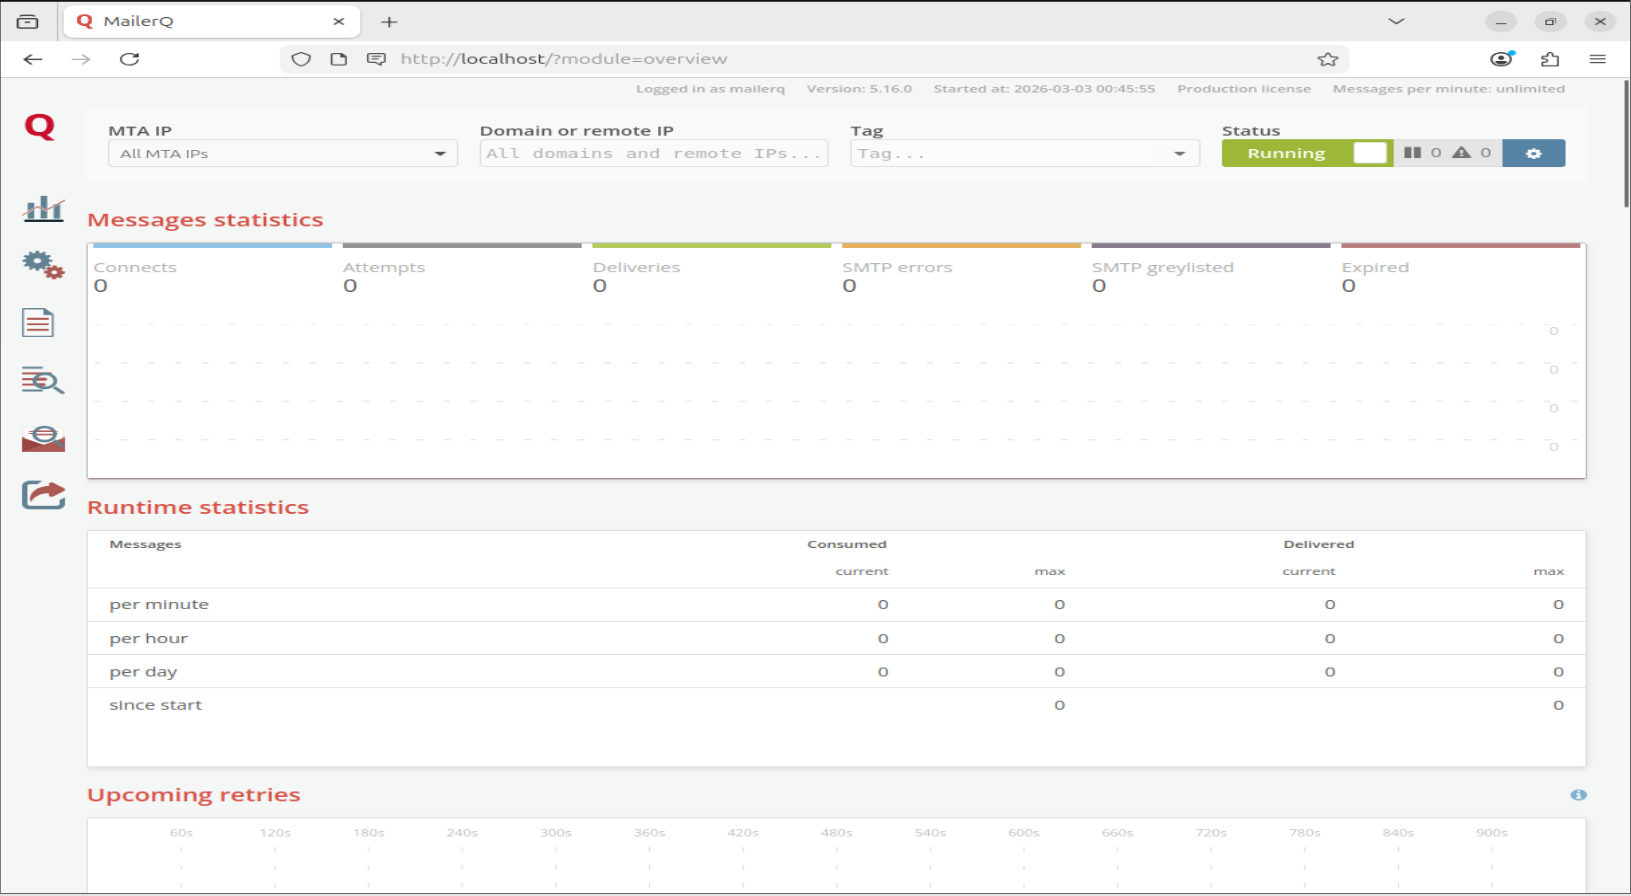The width and height of the screenshot is (1631, 896).
Task: Open the share arrow module in sidebar
Action: 43,495
